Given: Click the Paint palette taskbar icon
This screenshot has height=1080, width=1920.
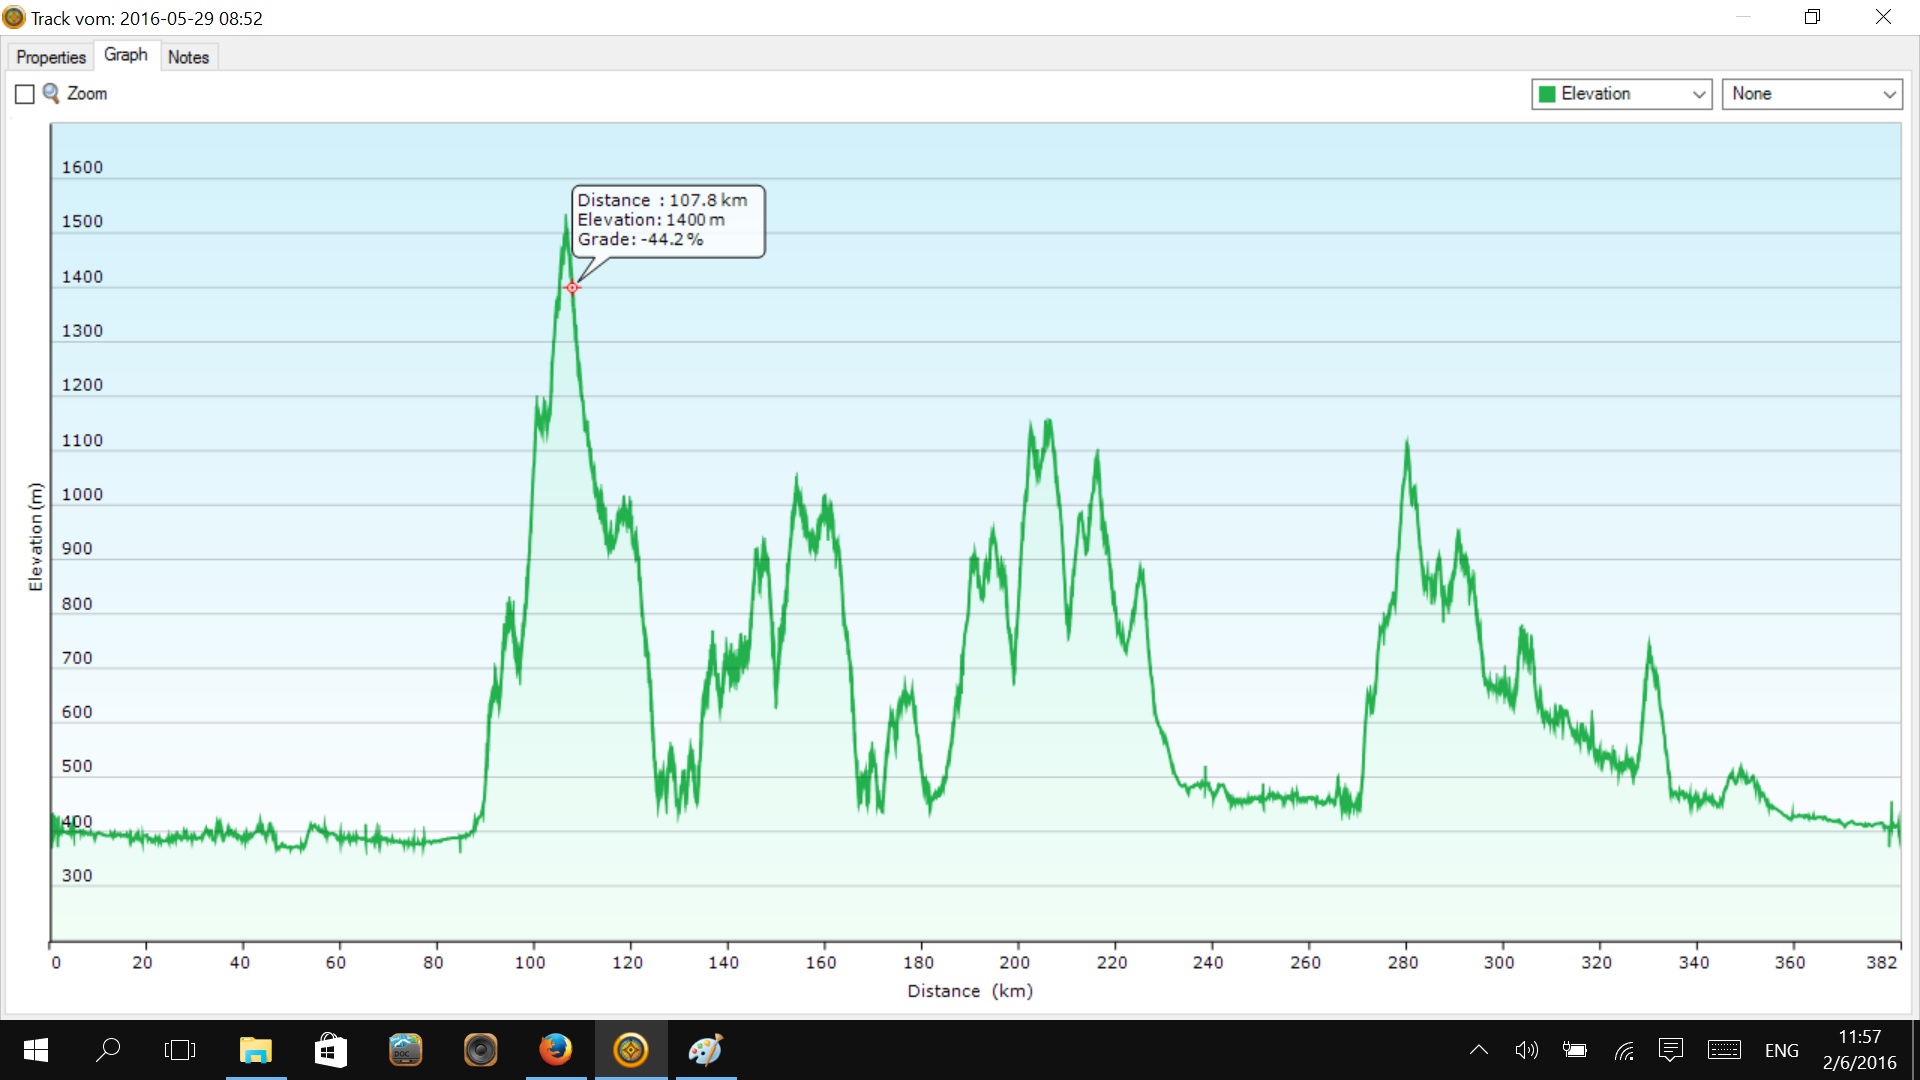Looking at the screenshot, I should click(x=705, y=1050).
